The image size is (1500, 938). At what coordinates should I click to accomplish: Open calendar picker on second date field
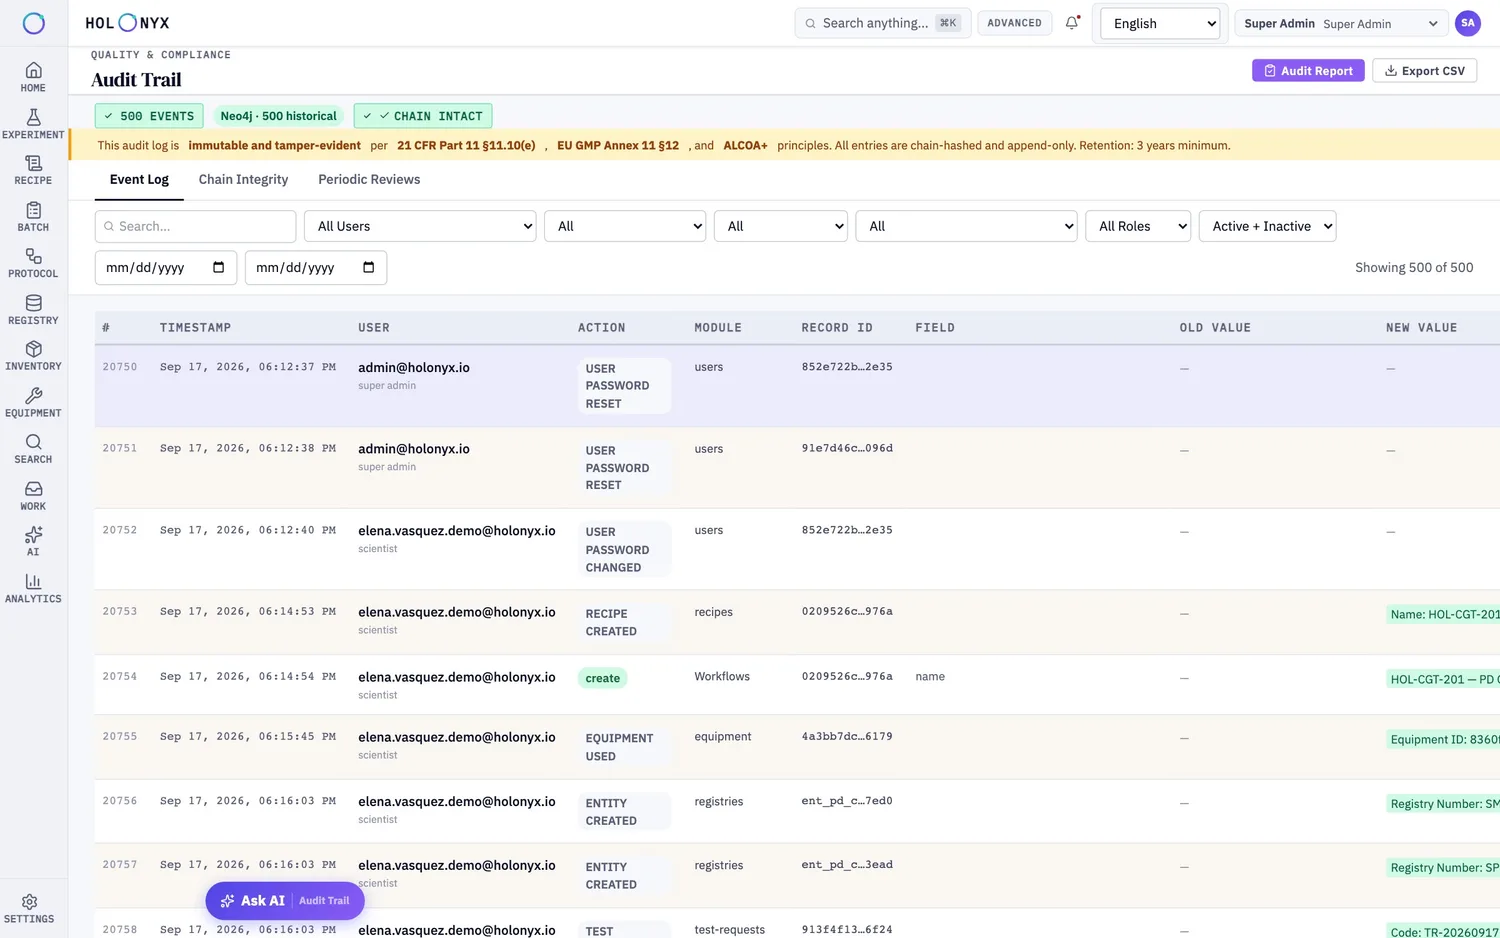[368, 267]
